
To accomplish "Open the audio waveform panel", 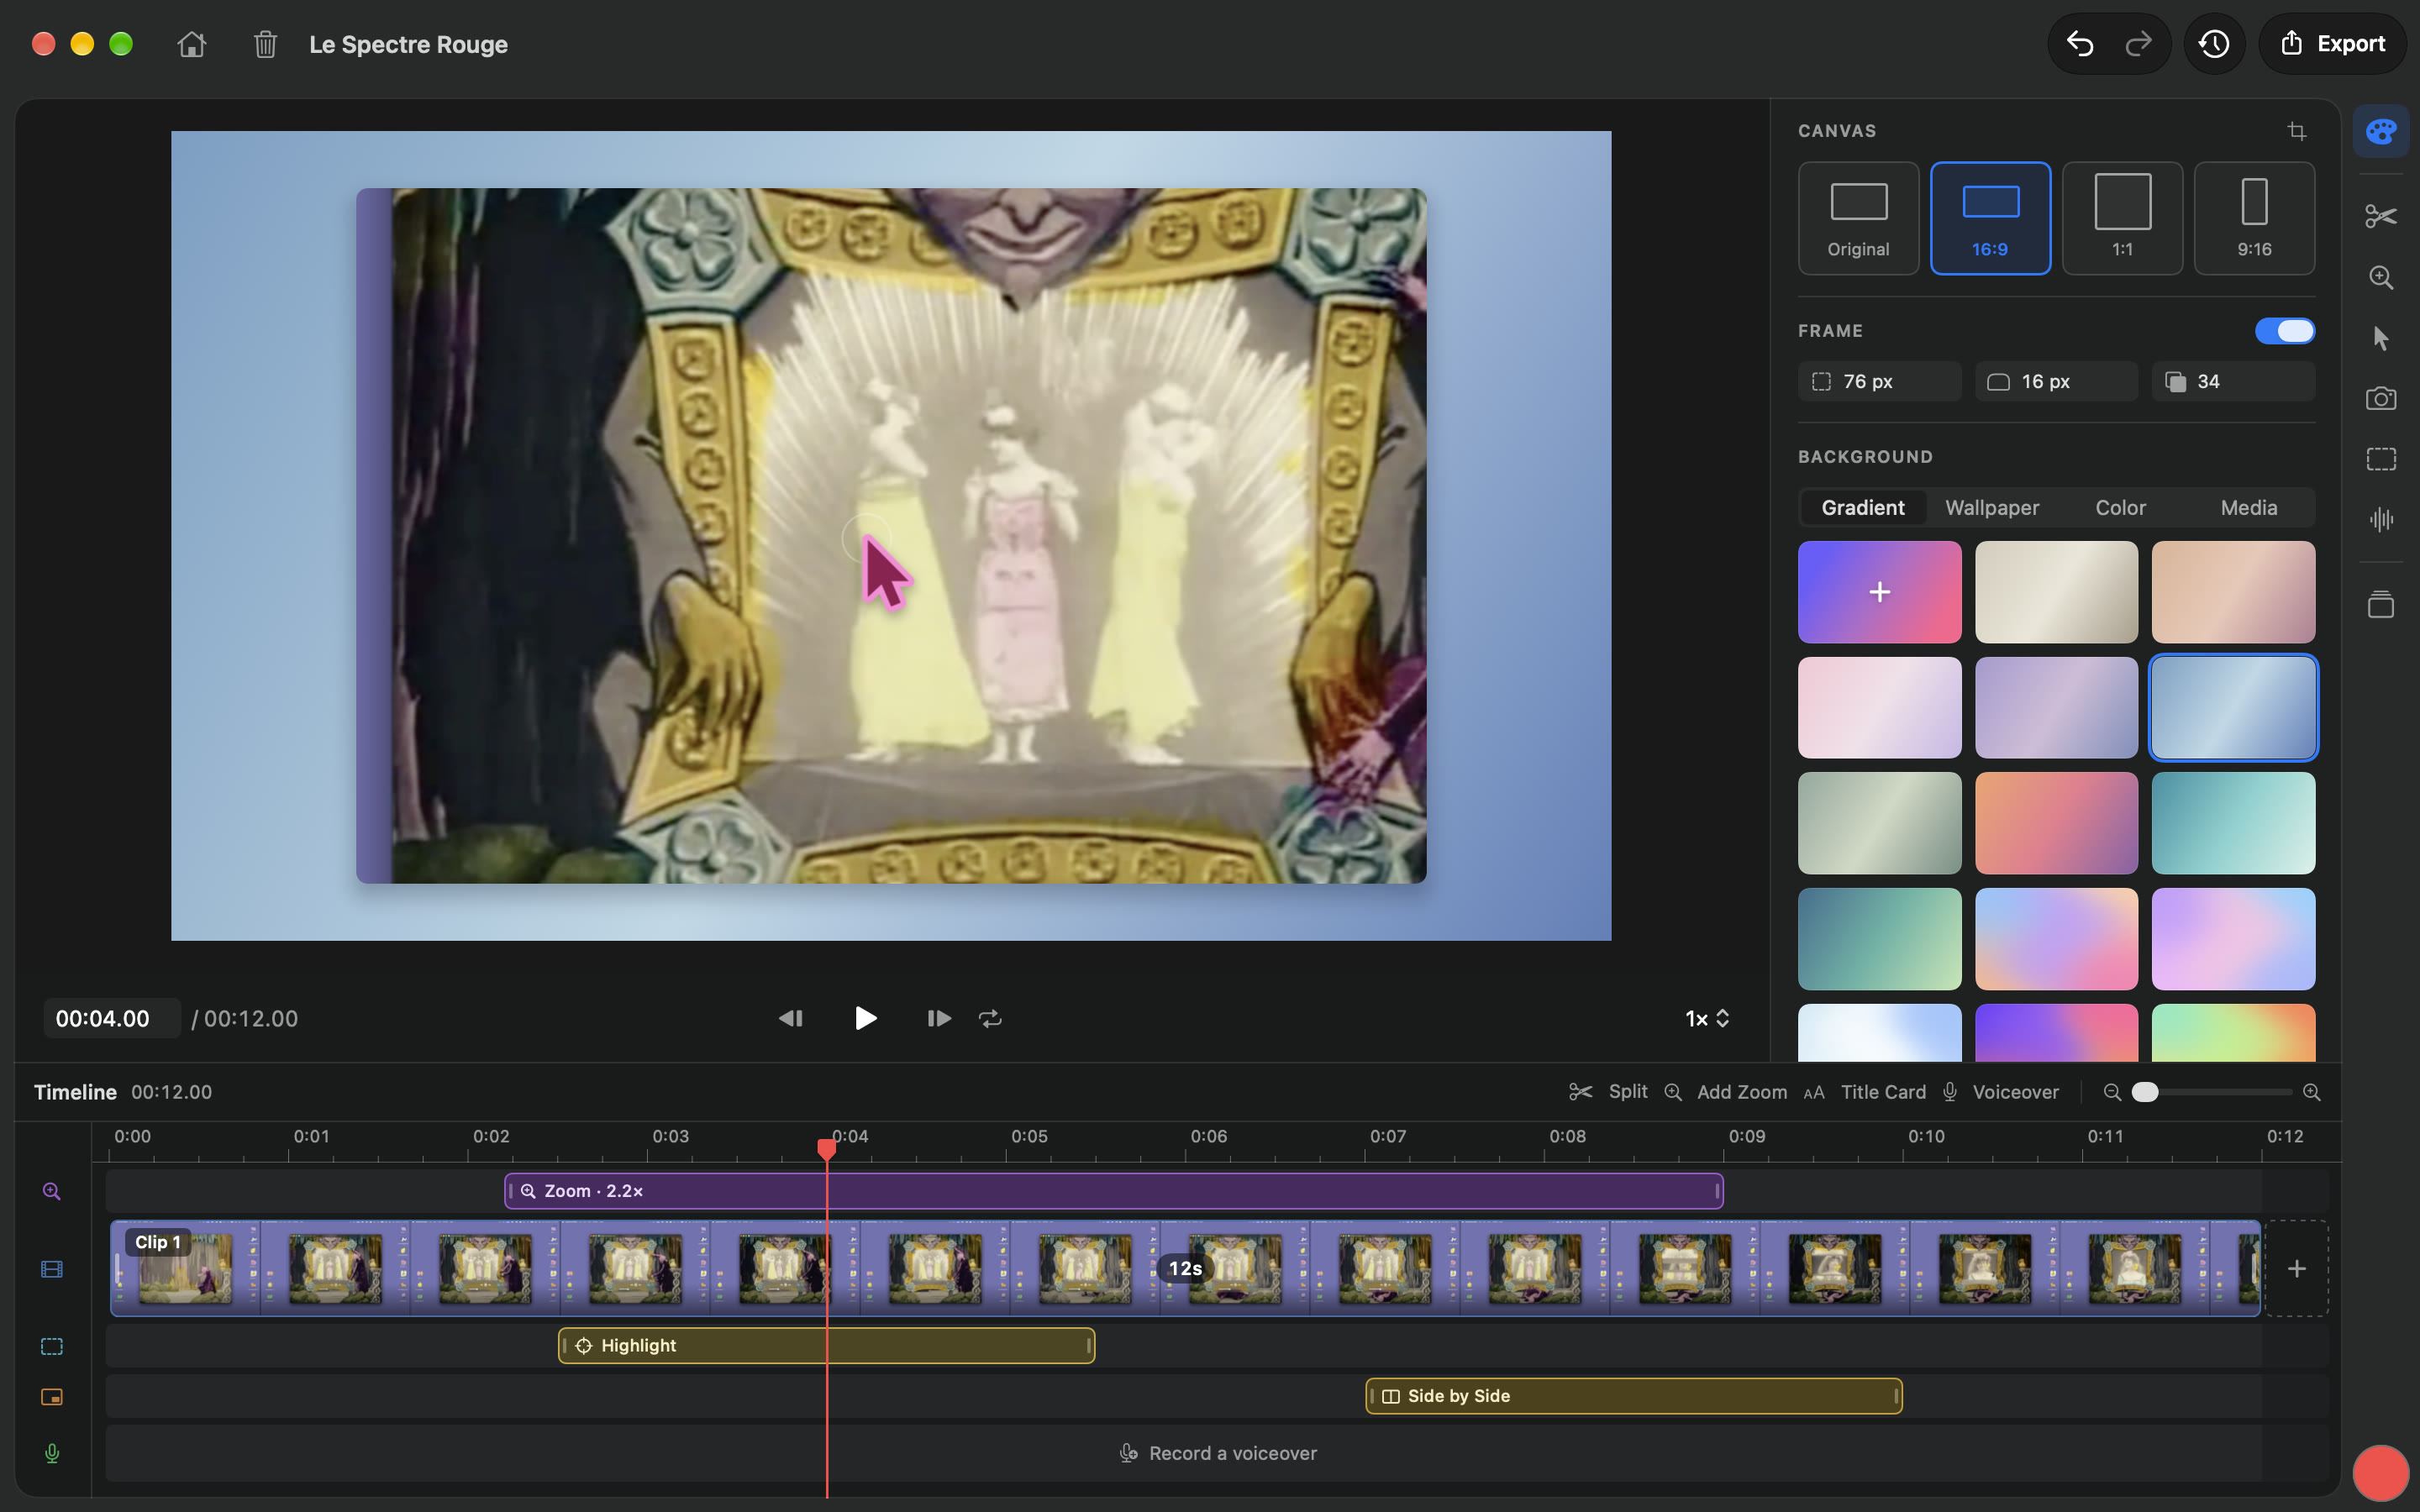I will click(2381, 519).
